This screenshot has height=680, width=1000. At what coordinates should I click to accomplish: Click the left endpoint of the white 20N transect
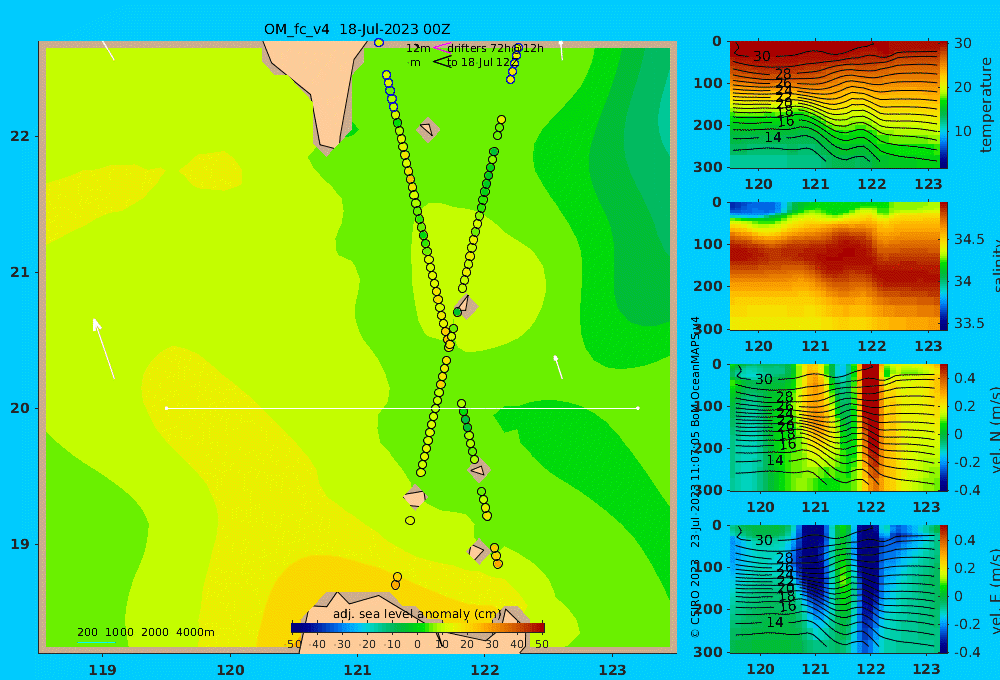[x=166, y=408]
